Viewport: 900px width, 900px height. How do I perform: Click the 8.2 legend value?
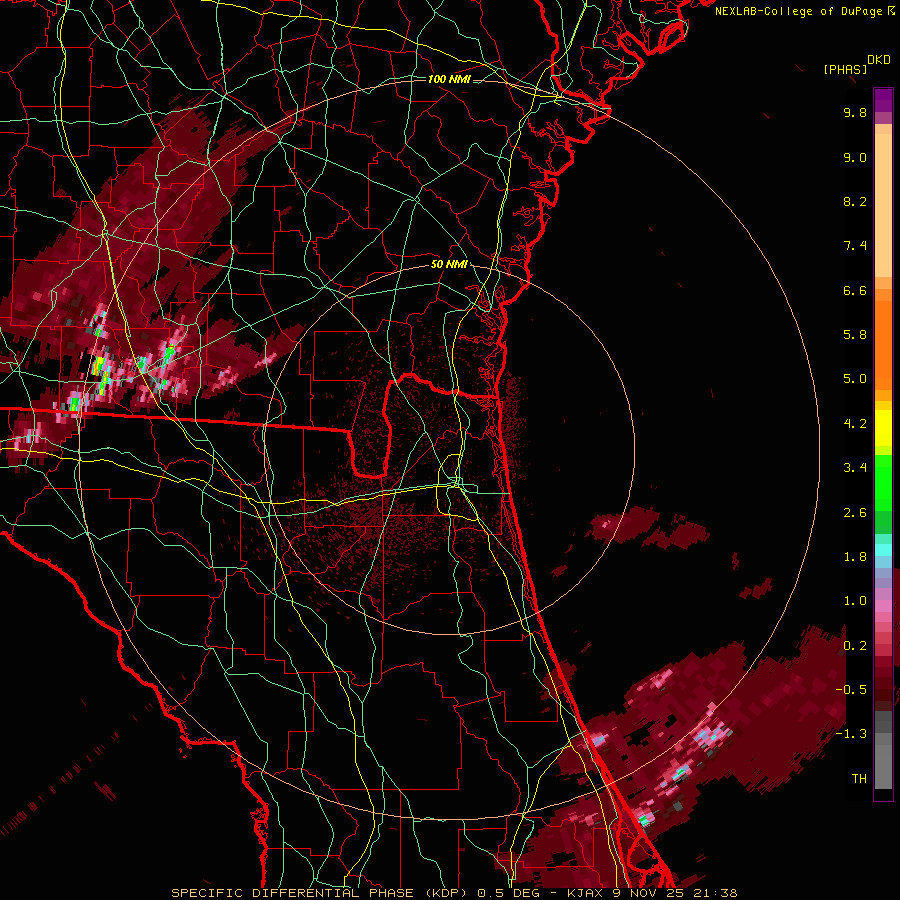coord(855,201)
